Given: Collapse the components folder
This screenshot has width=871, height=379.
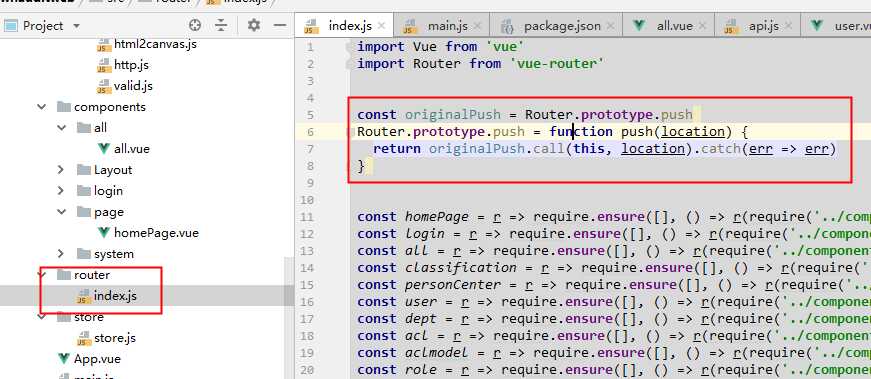Looking at the screenshot, I should pyautogui.click(x=42, y=107).
